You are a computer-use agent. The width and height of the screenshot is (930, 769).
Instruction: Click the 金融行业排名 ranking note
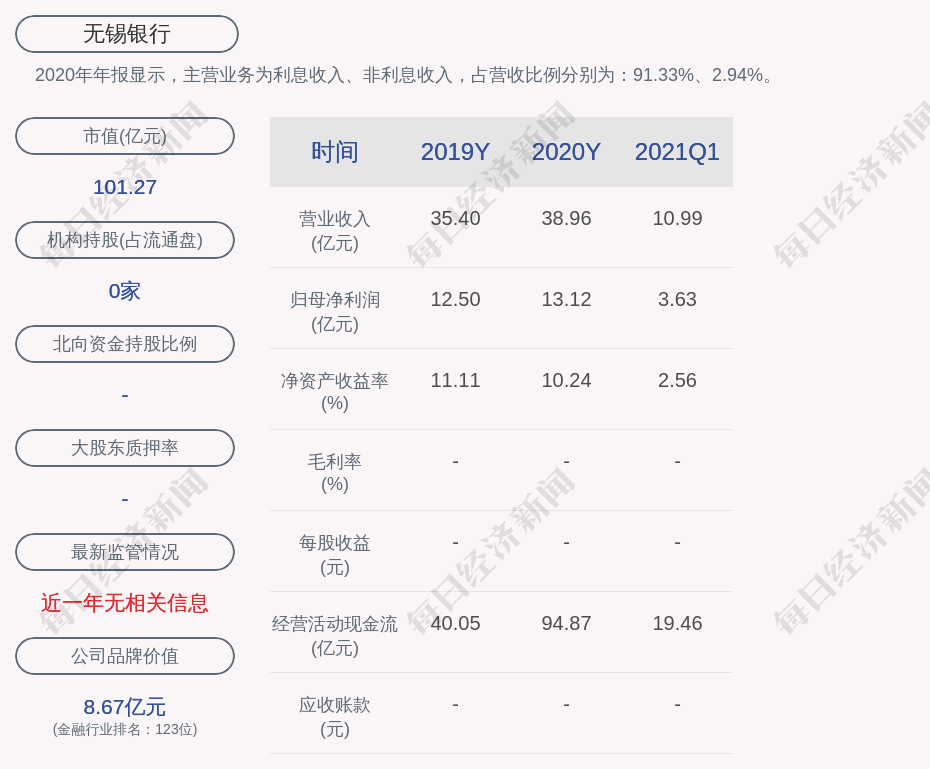[125, 730]
